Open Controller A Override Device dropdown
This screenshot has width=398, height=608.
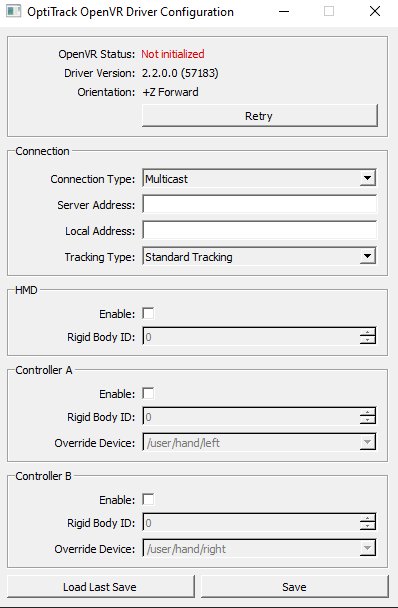(x=260, y=442)
